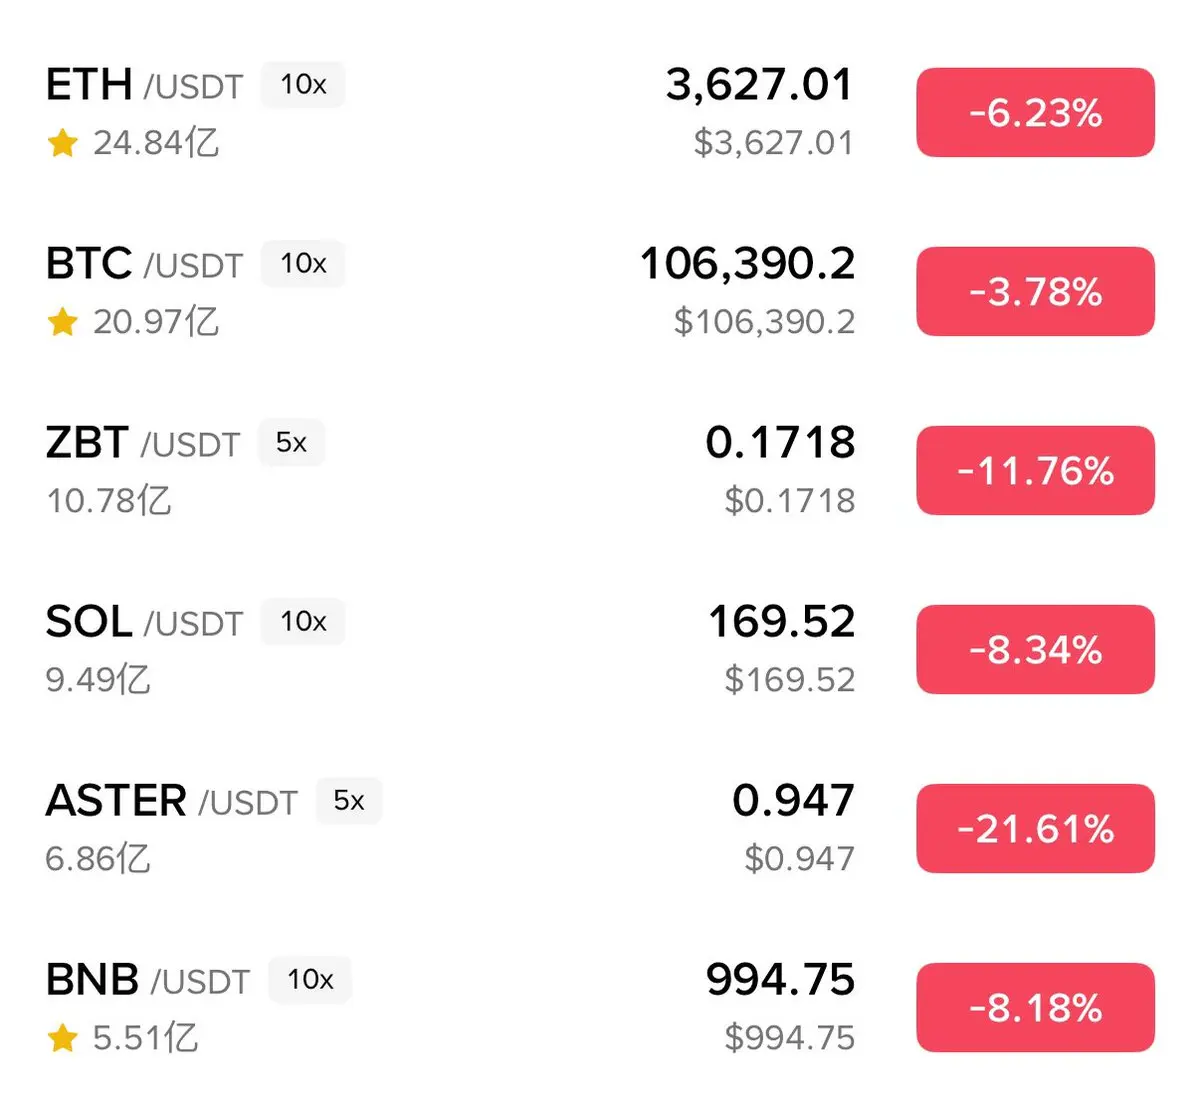
Task: Tap the ZBT 5x leverage badge
Action: [291, 443]
